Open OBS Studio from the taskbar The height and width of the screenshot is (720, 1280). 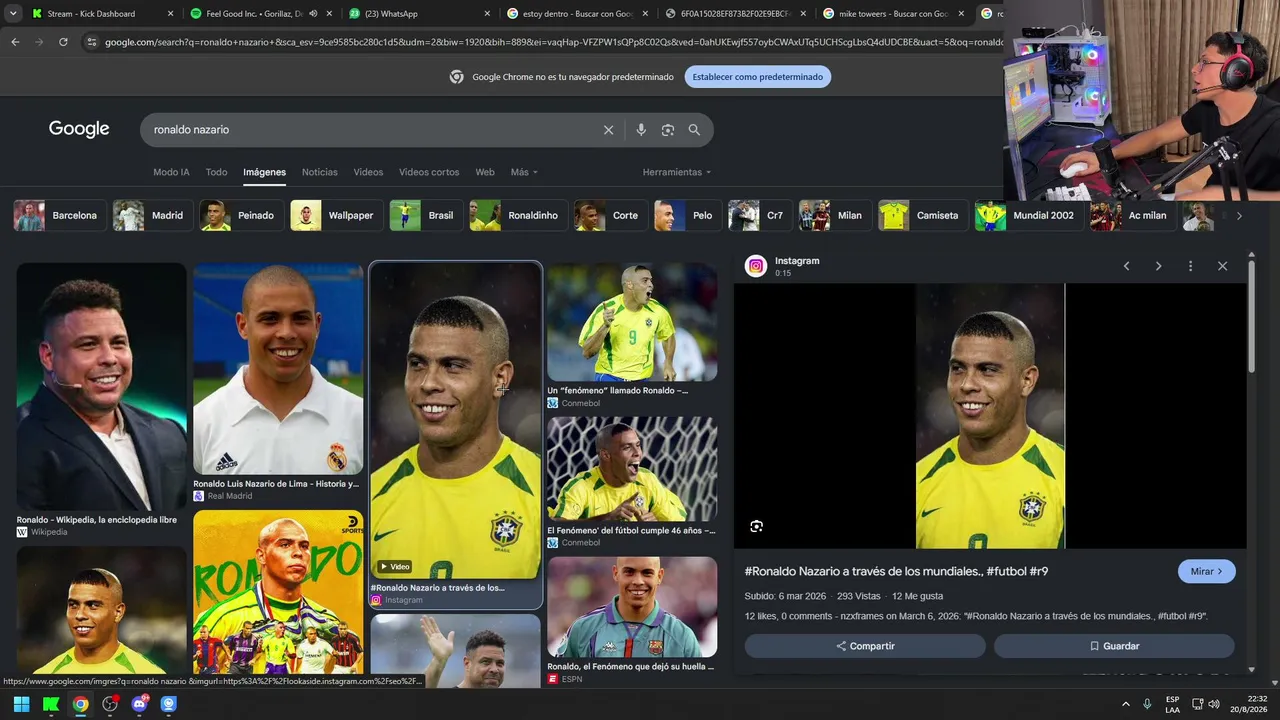pos(110,704)
